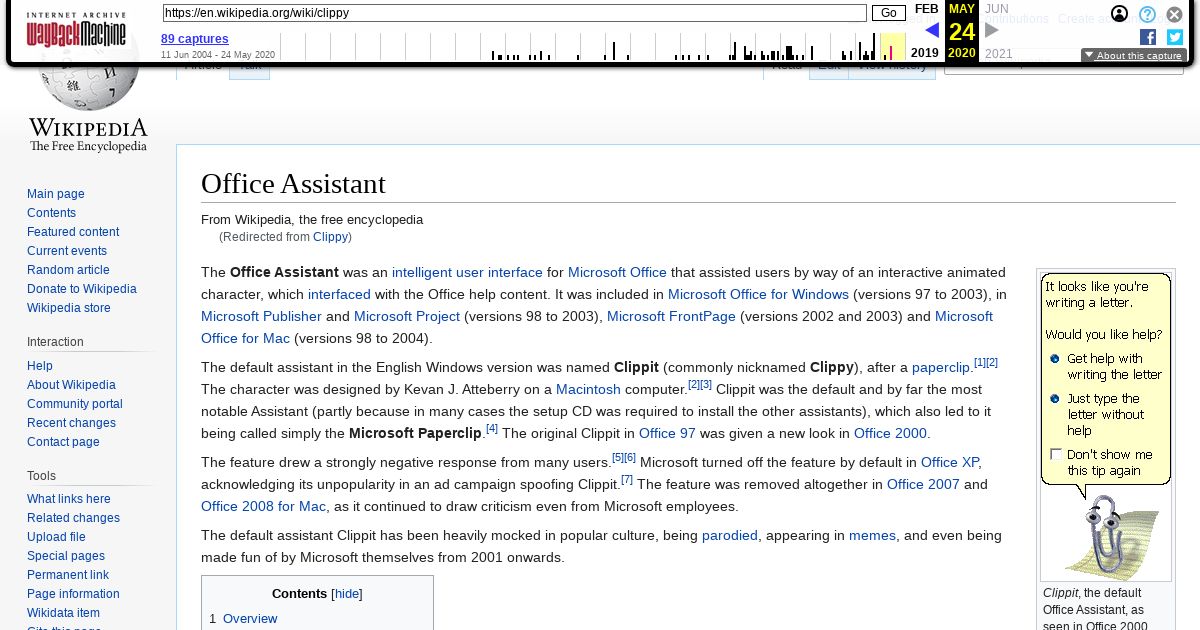Viewport: 1200px width, 630px height.
Task: Share capture on Facebook
Action: (x=1148, y=37)
